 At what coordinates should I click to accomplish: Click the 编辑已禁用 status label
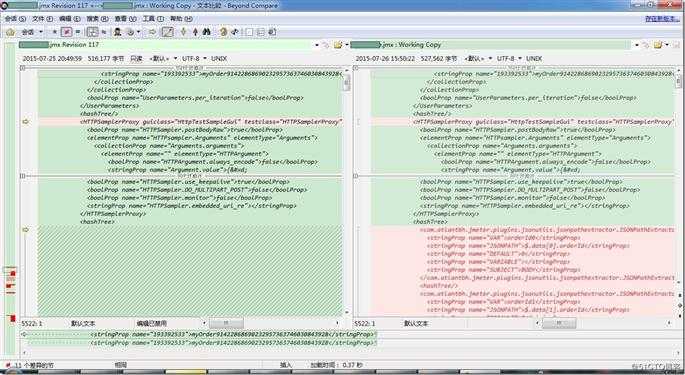click(x=152, y=323)
